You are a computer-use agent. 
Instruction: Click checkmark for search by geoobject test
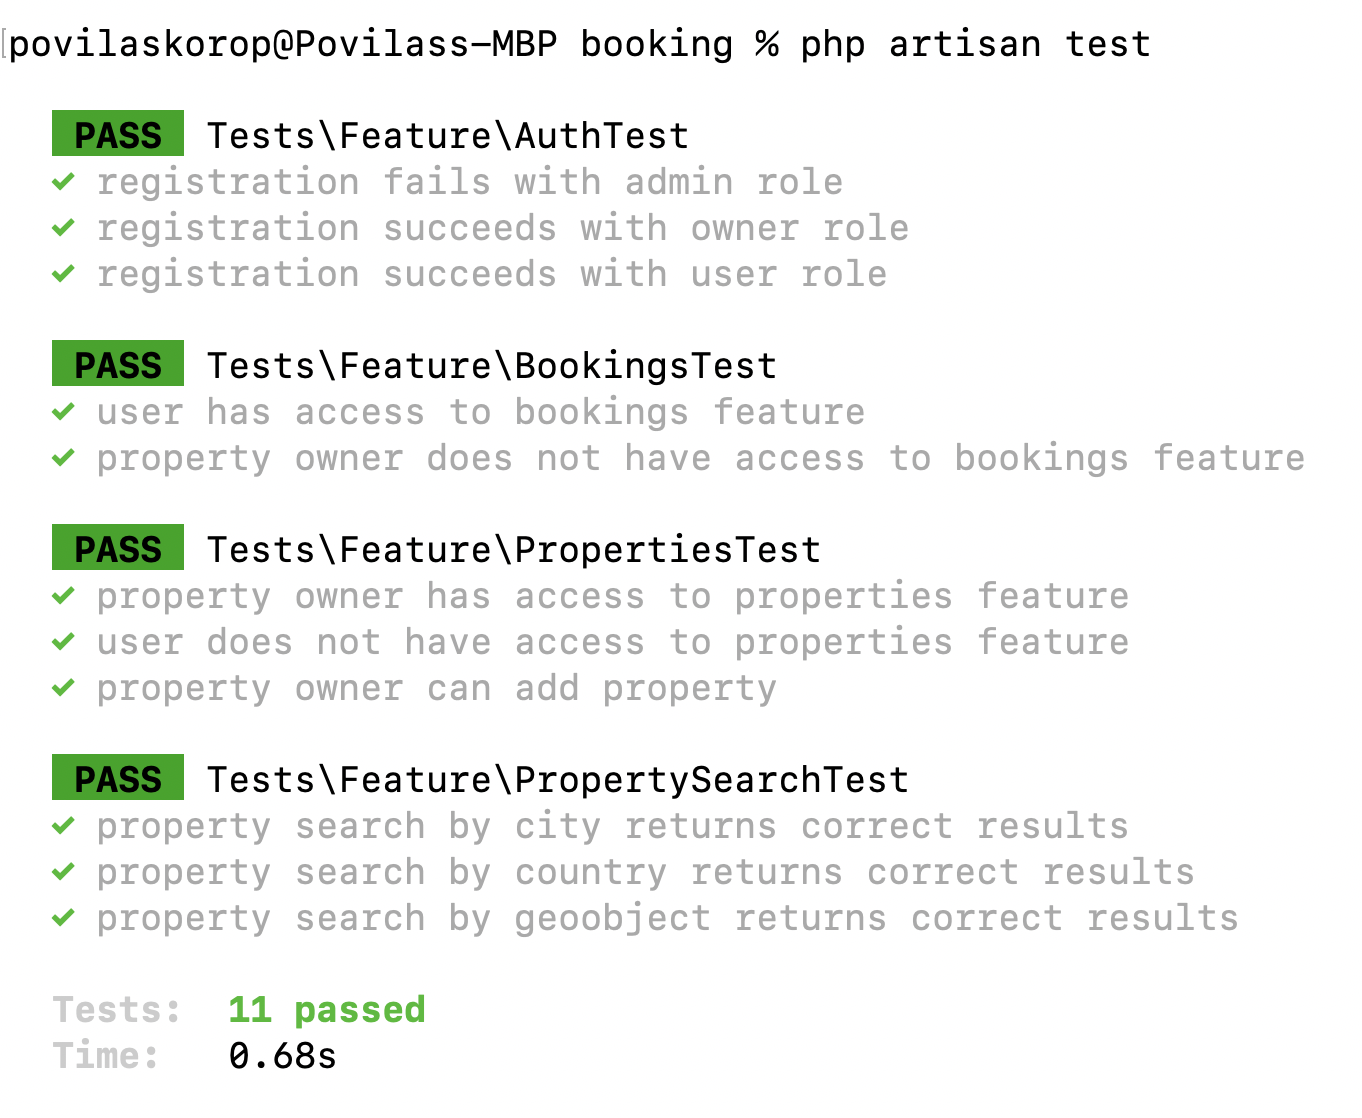(63, 917)
